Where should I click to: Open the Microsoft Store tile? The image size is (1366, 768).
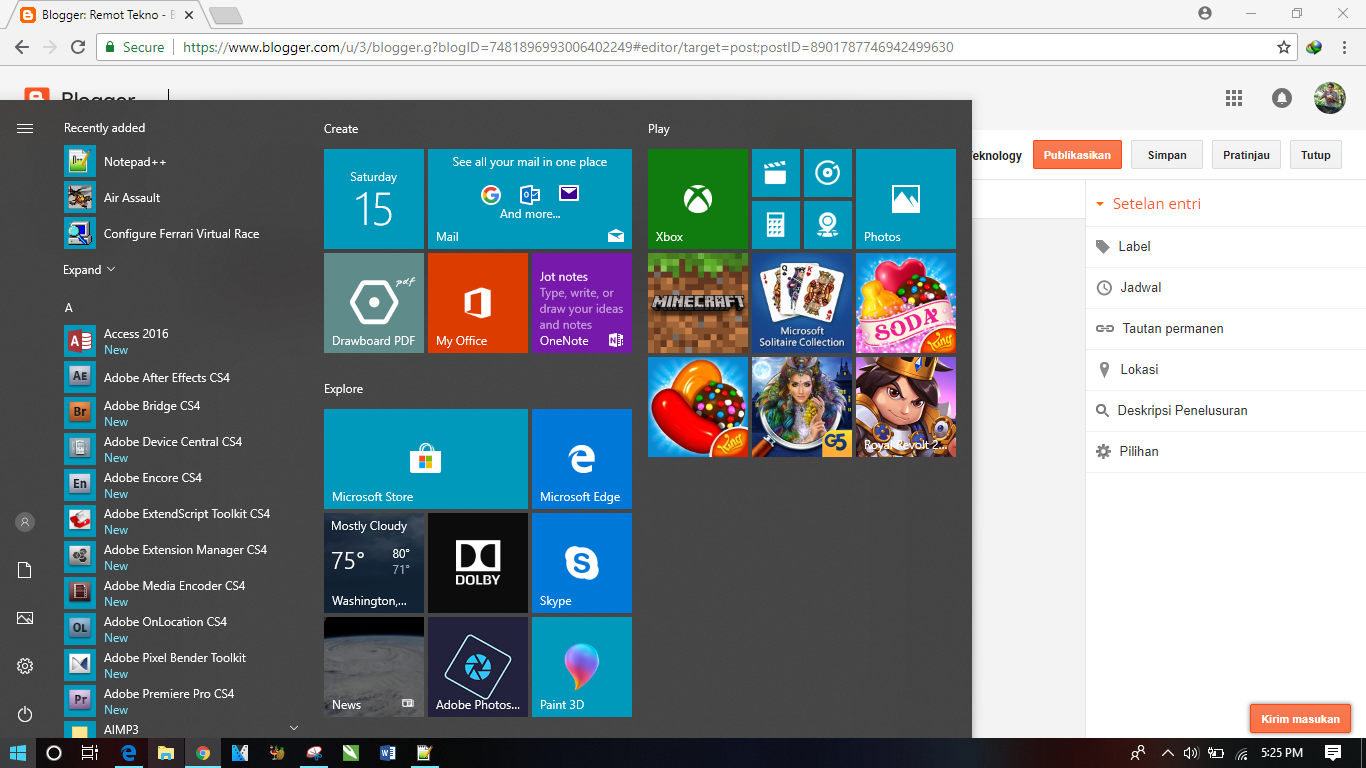(425, 458)
